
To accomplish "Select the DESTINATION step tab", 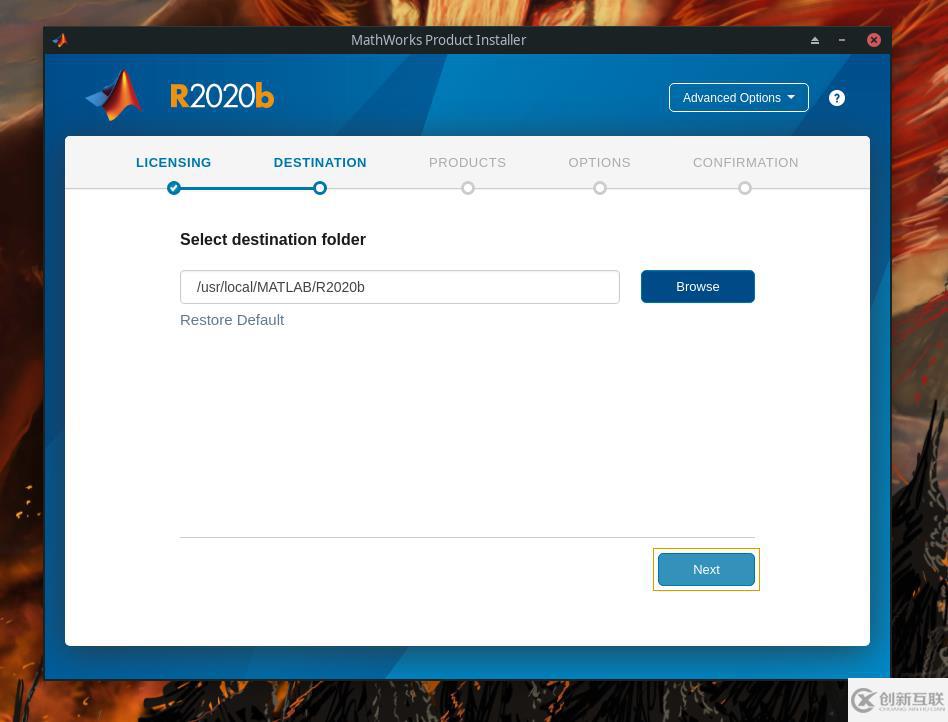I will pos(320,163).
